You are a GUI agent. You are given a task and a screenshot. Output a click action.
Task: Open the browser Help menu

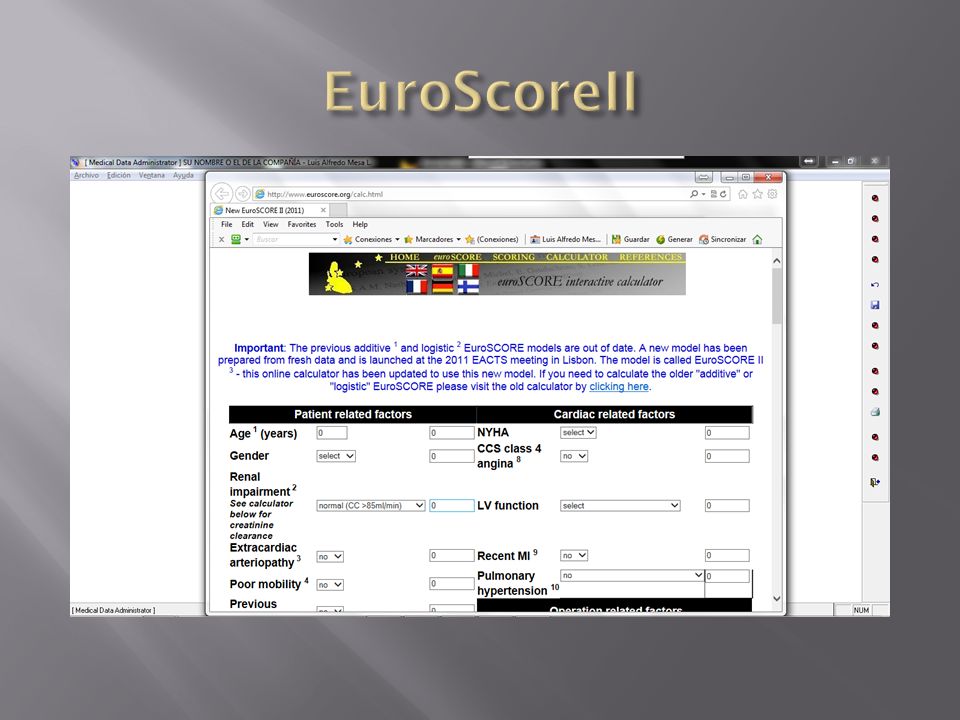(360, 225)
